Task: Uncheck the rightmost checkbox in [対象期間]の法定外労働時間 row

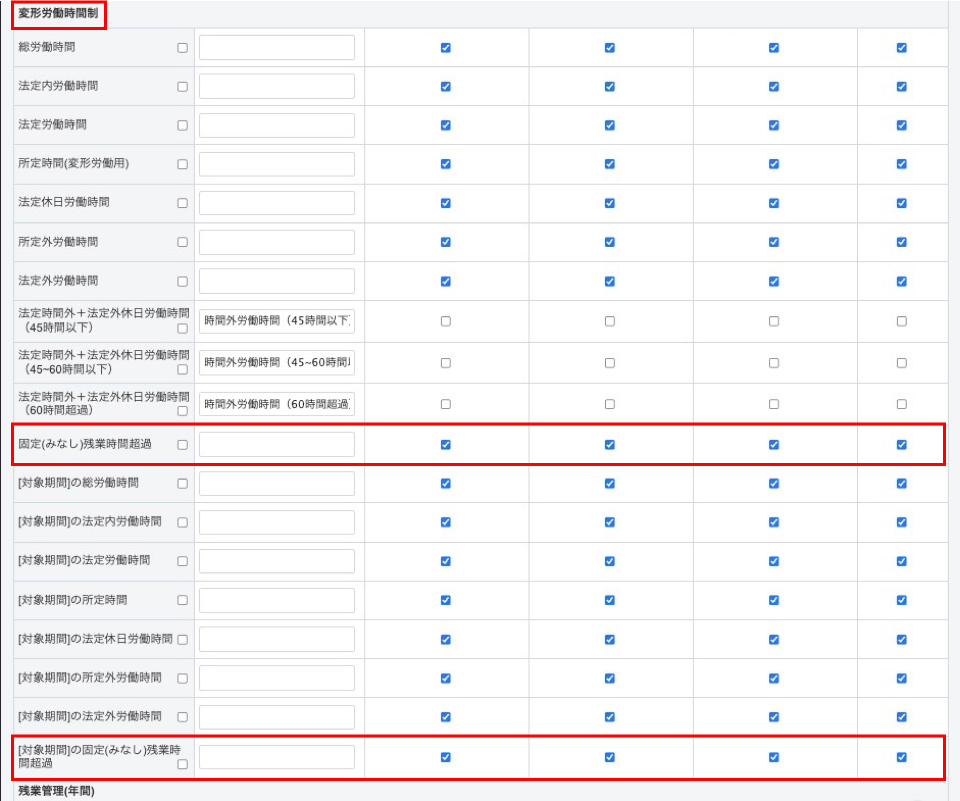Action: (901, 717)
